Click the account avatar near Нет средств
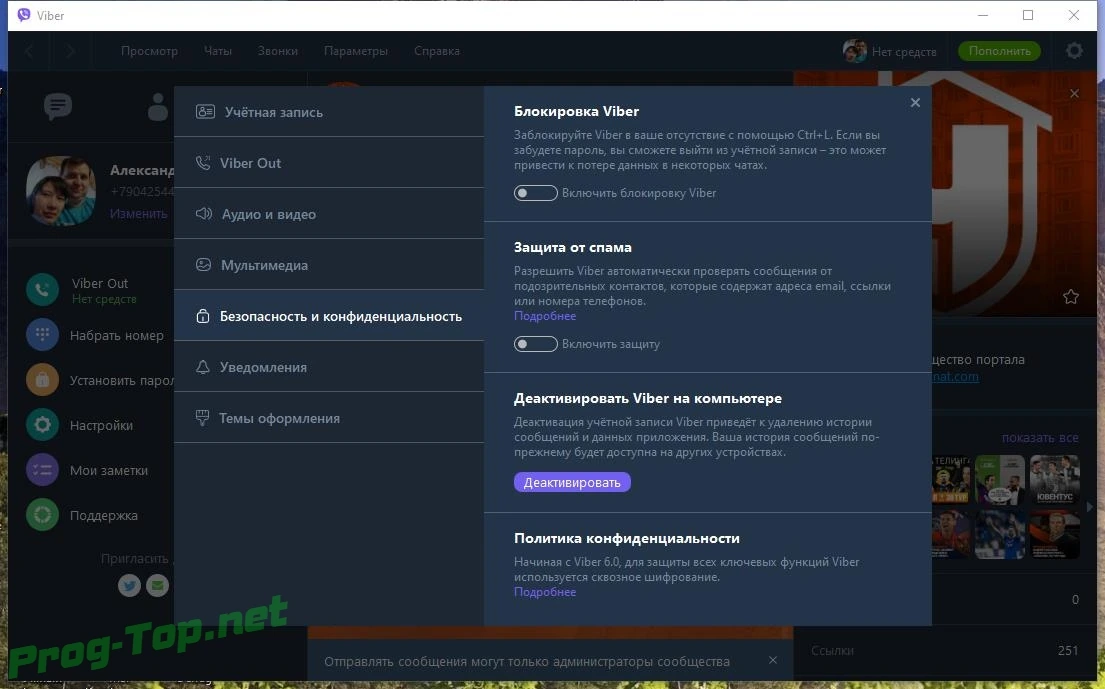Screen dimensions: 1105x689 [x=854, y=51]
